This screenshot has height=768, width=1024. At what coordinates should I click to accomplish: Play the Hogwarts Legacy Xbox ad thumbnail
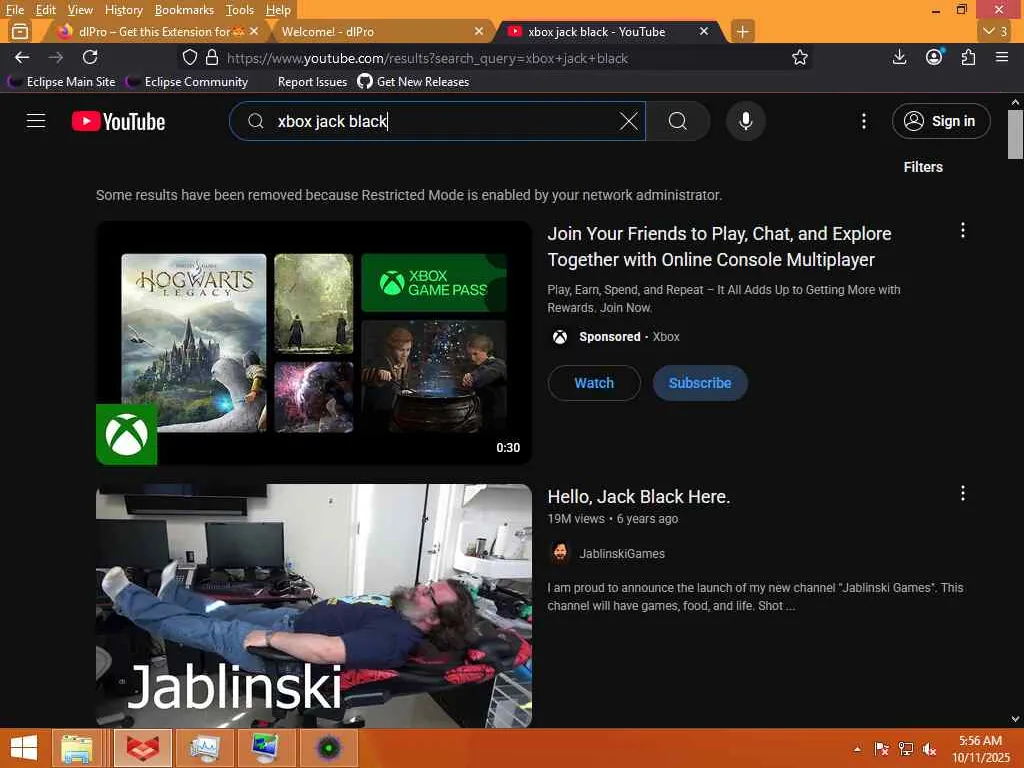click(313, 343)
